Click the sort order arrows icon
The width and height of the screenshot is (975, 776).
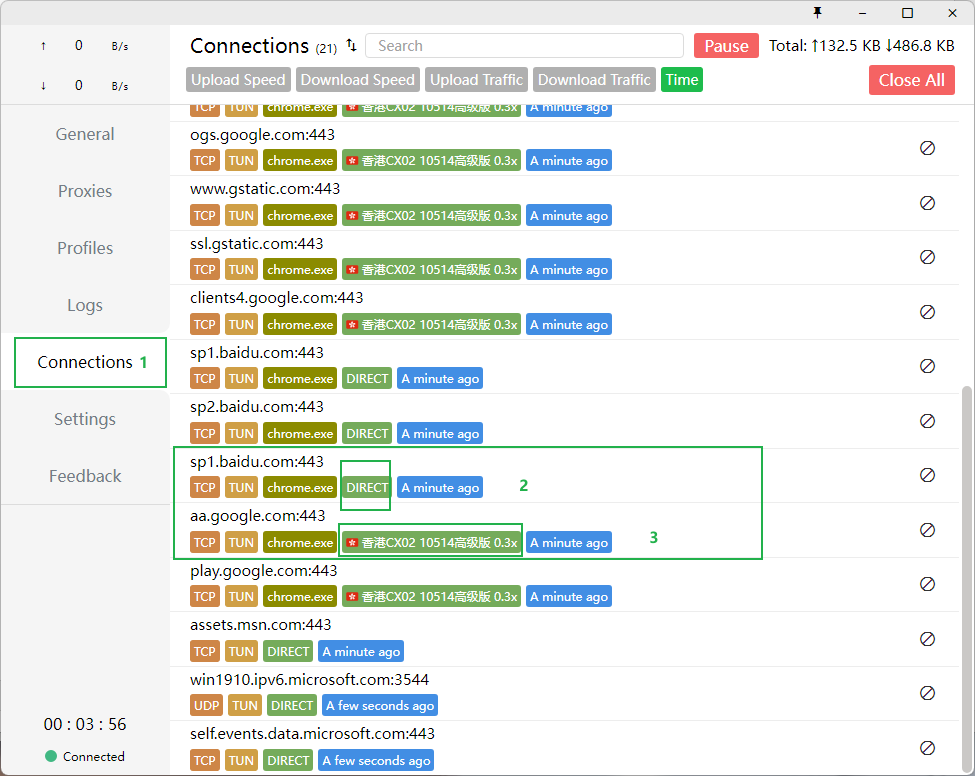point(351,46)
